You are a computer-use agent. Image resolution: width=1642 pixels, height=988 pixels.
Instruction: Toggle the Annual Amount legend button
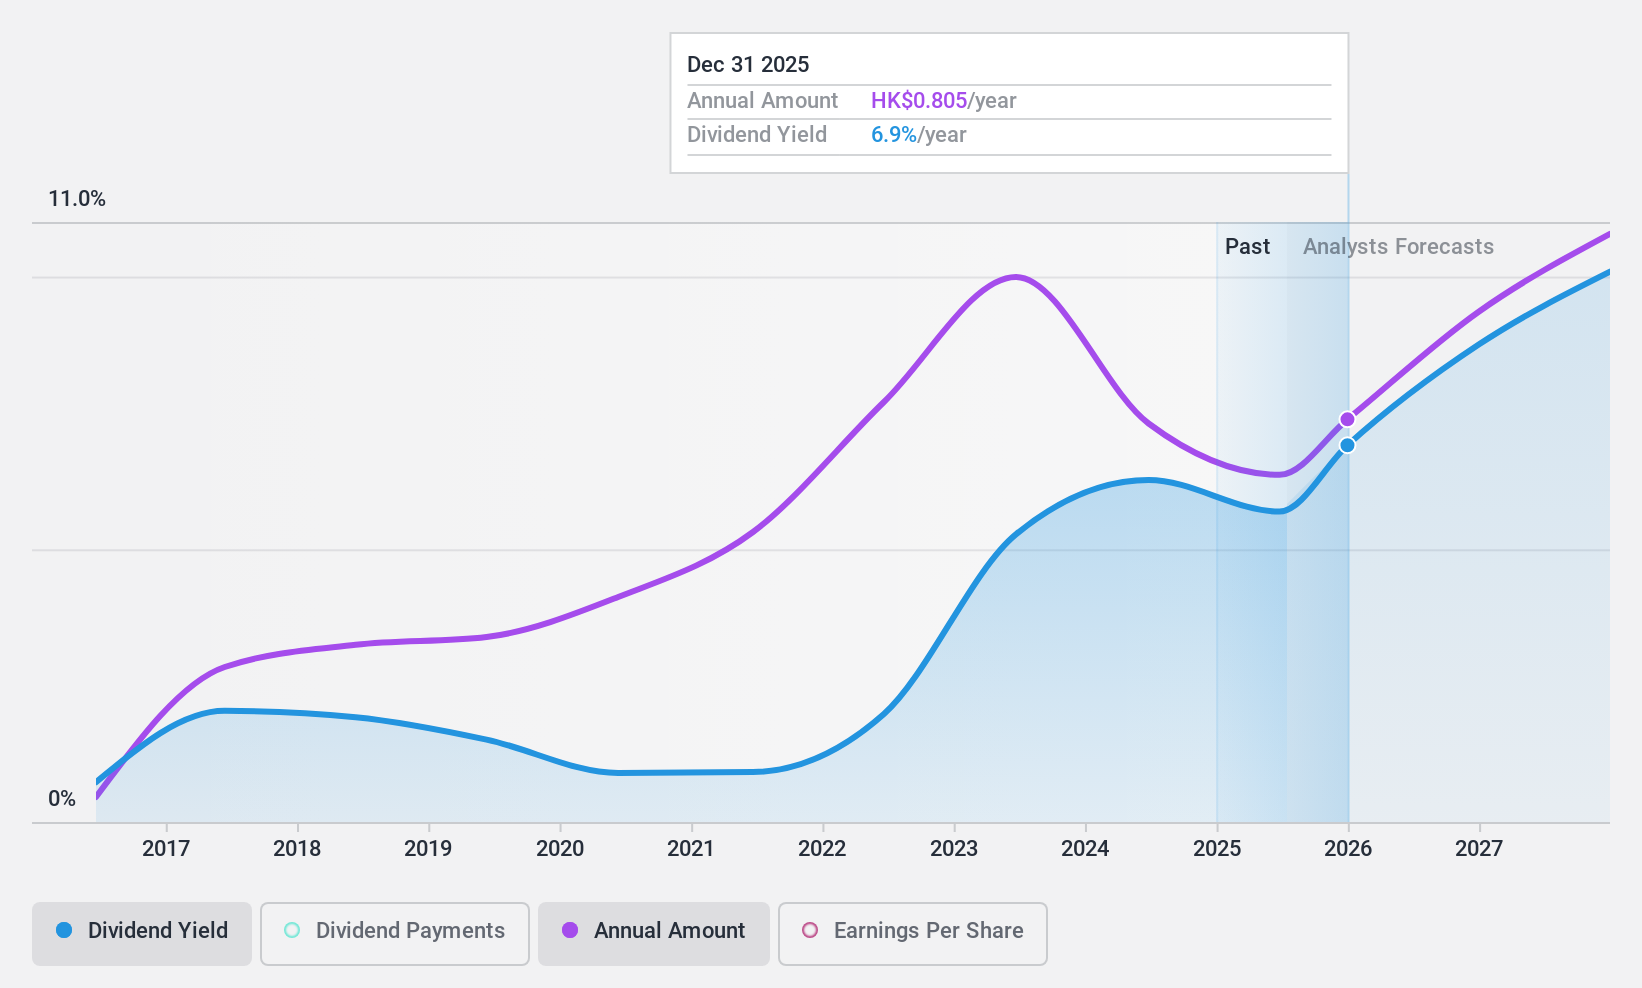coord(653,933)
